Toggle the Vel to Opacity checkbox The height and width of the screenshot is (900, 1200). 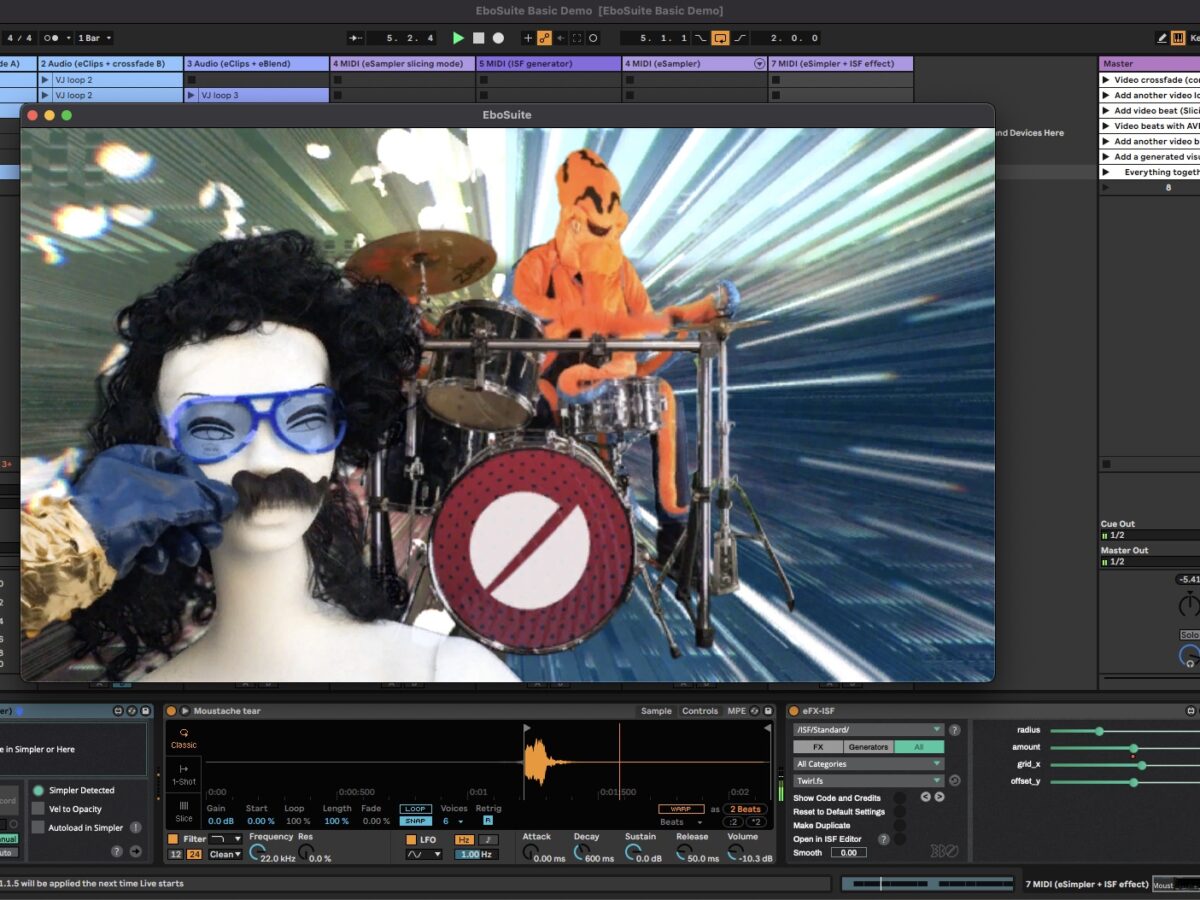(38, 809)
